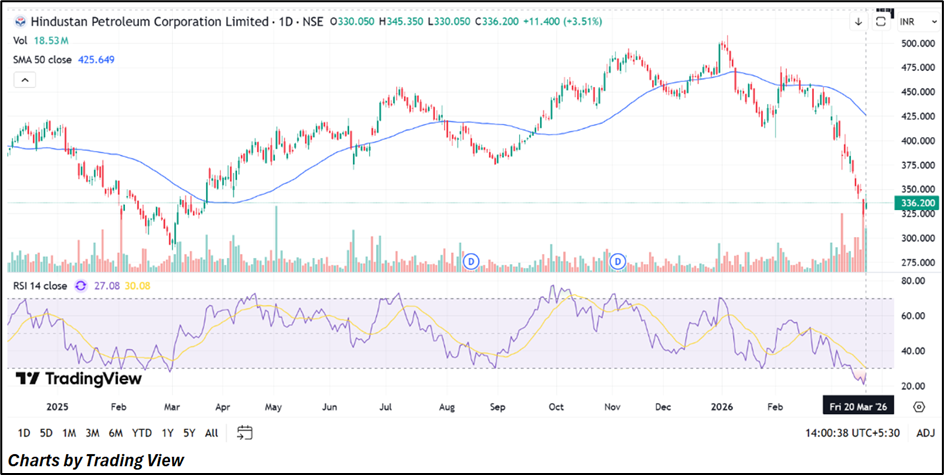Click the down arrow button near INR
The height and width of the screenshot is (475, 944).
point(858,22)
